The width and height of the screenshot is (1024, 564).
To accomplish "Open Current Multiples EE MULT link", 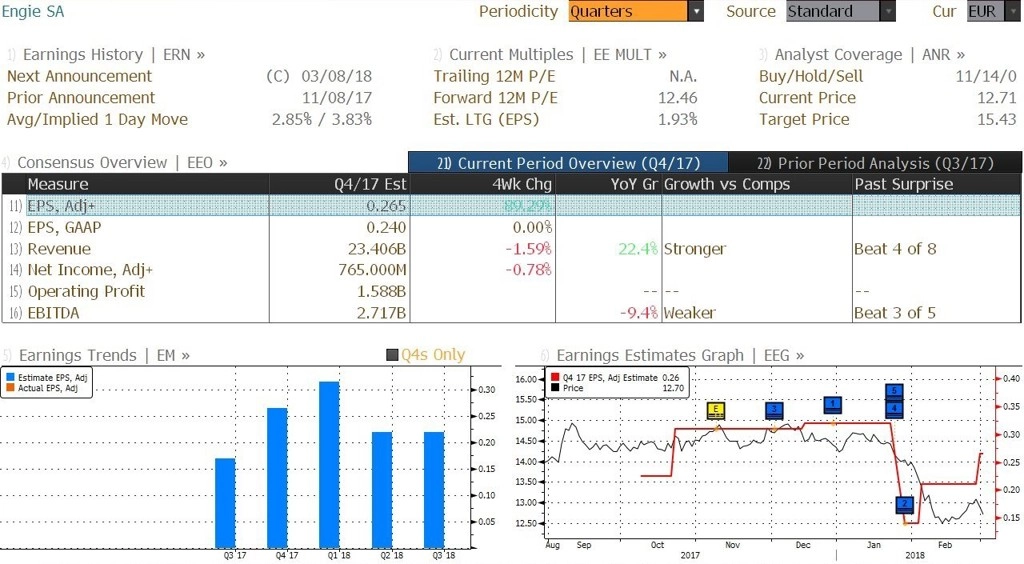I will click(558, 55).
